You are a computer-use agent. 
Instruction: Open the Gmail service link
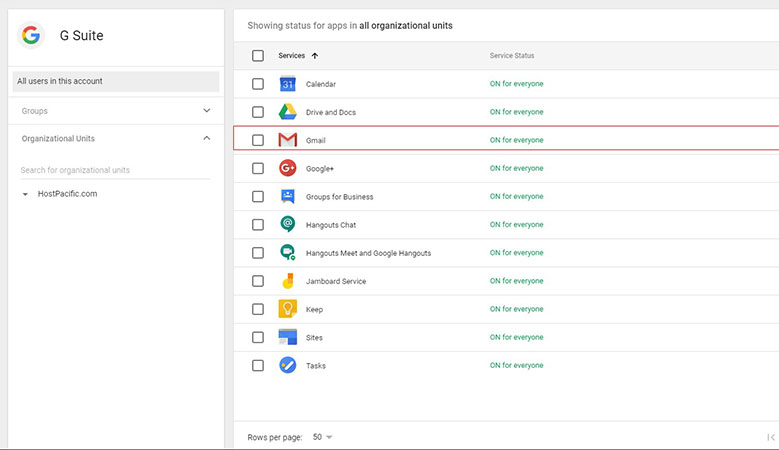(x=315, y=141)
